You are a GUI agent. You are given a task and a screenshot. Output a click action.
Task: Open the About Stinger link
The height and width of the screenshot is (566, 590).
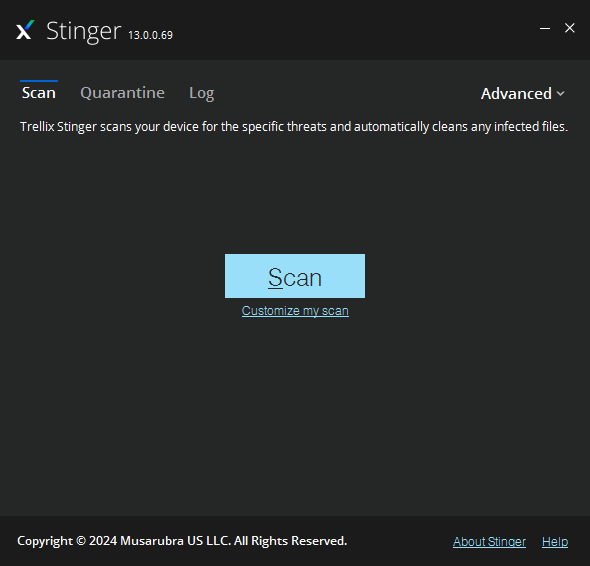489,542
